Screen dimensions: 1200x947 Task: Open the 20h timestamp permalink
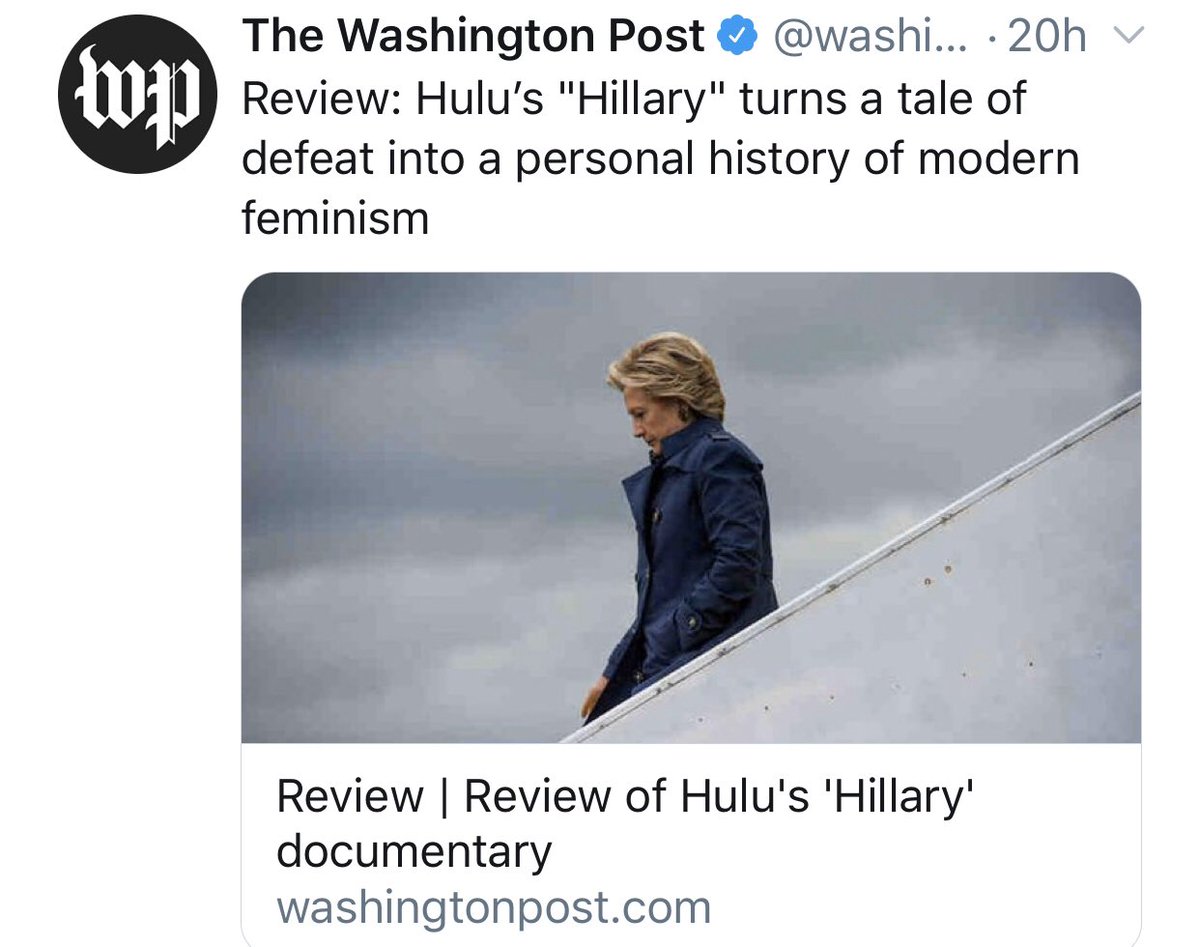(1047, 37)
